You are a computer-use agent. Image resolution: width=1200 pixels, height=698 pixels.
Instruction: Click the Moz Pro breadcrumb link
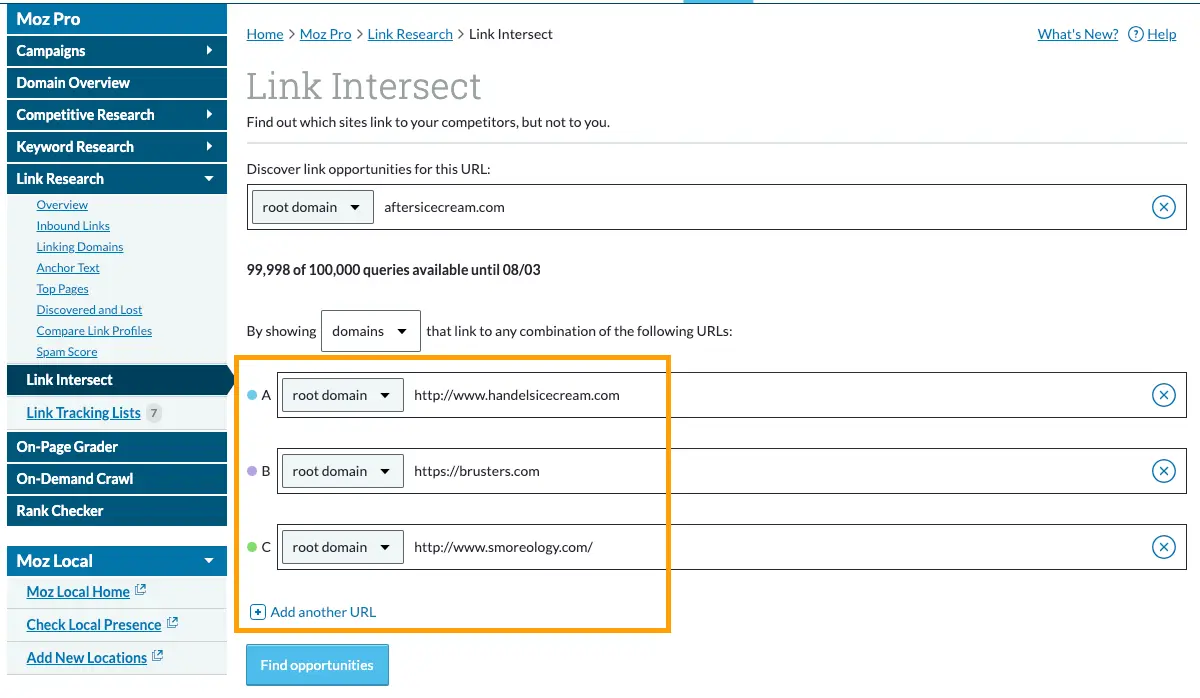(x=325, y=33)
